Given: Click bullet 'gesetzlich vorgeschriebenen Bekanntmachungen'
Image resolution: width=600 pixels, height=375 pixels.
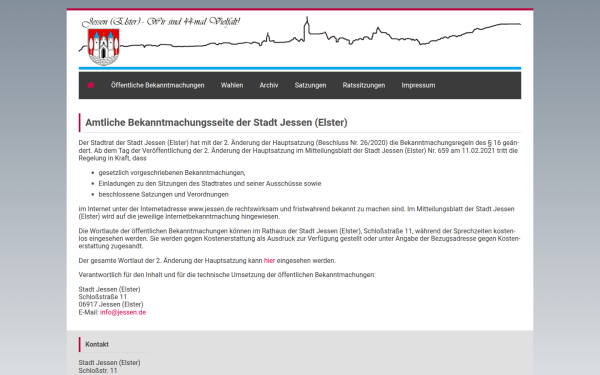Looking at the screenshot, I should (172, 173).
